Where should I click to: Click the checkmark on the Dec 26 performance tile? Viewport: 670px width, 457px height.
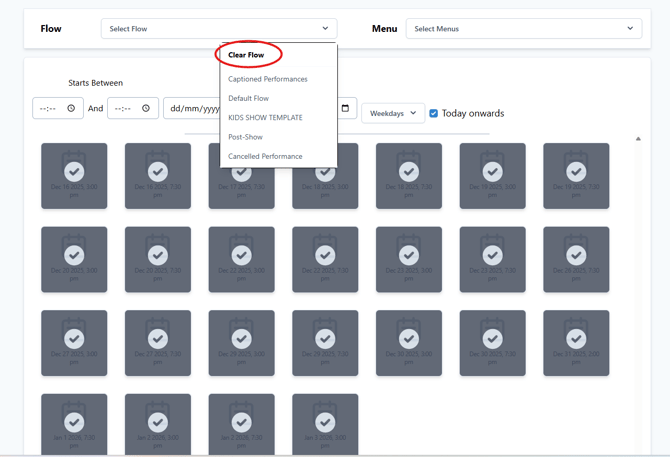[x=576, y=255]
